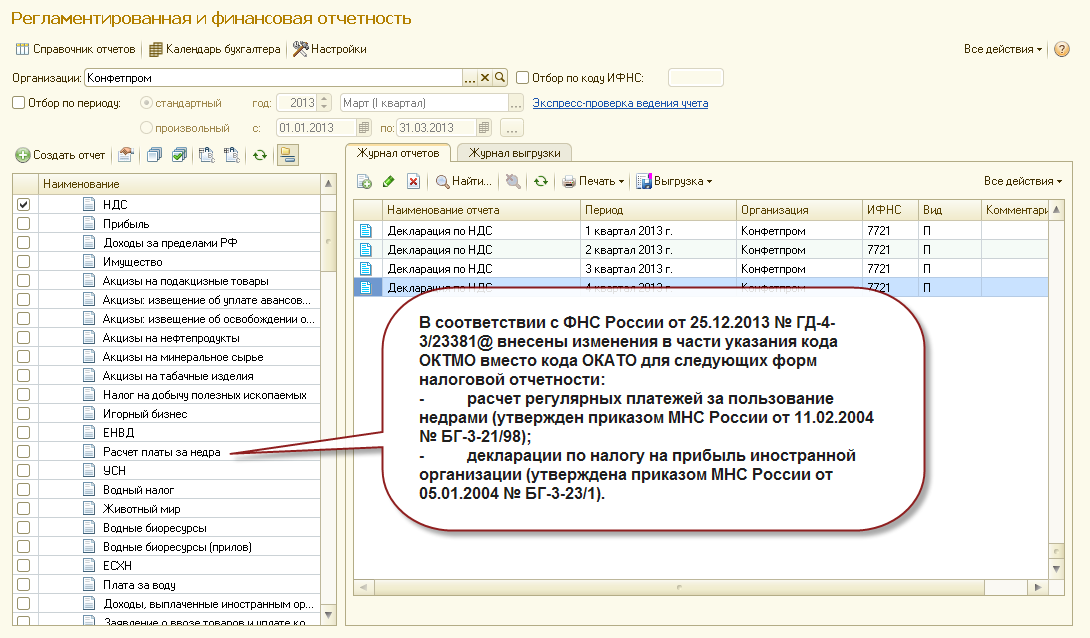Check the ЕНВД checkbox
This screenshot has width=1090, height=638.
click(24, 432)
